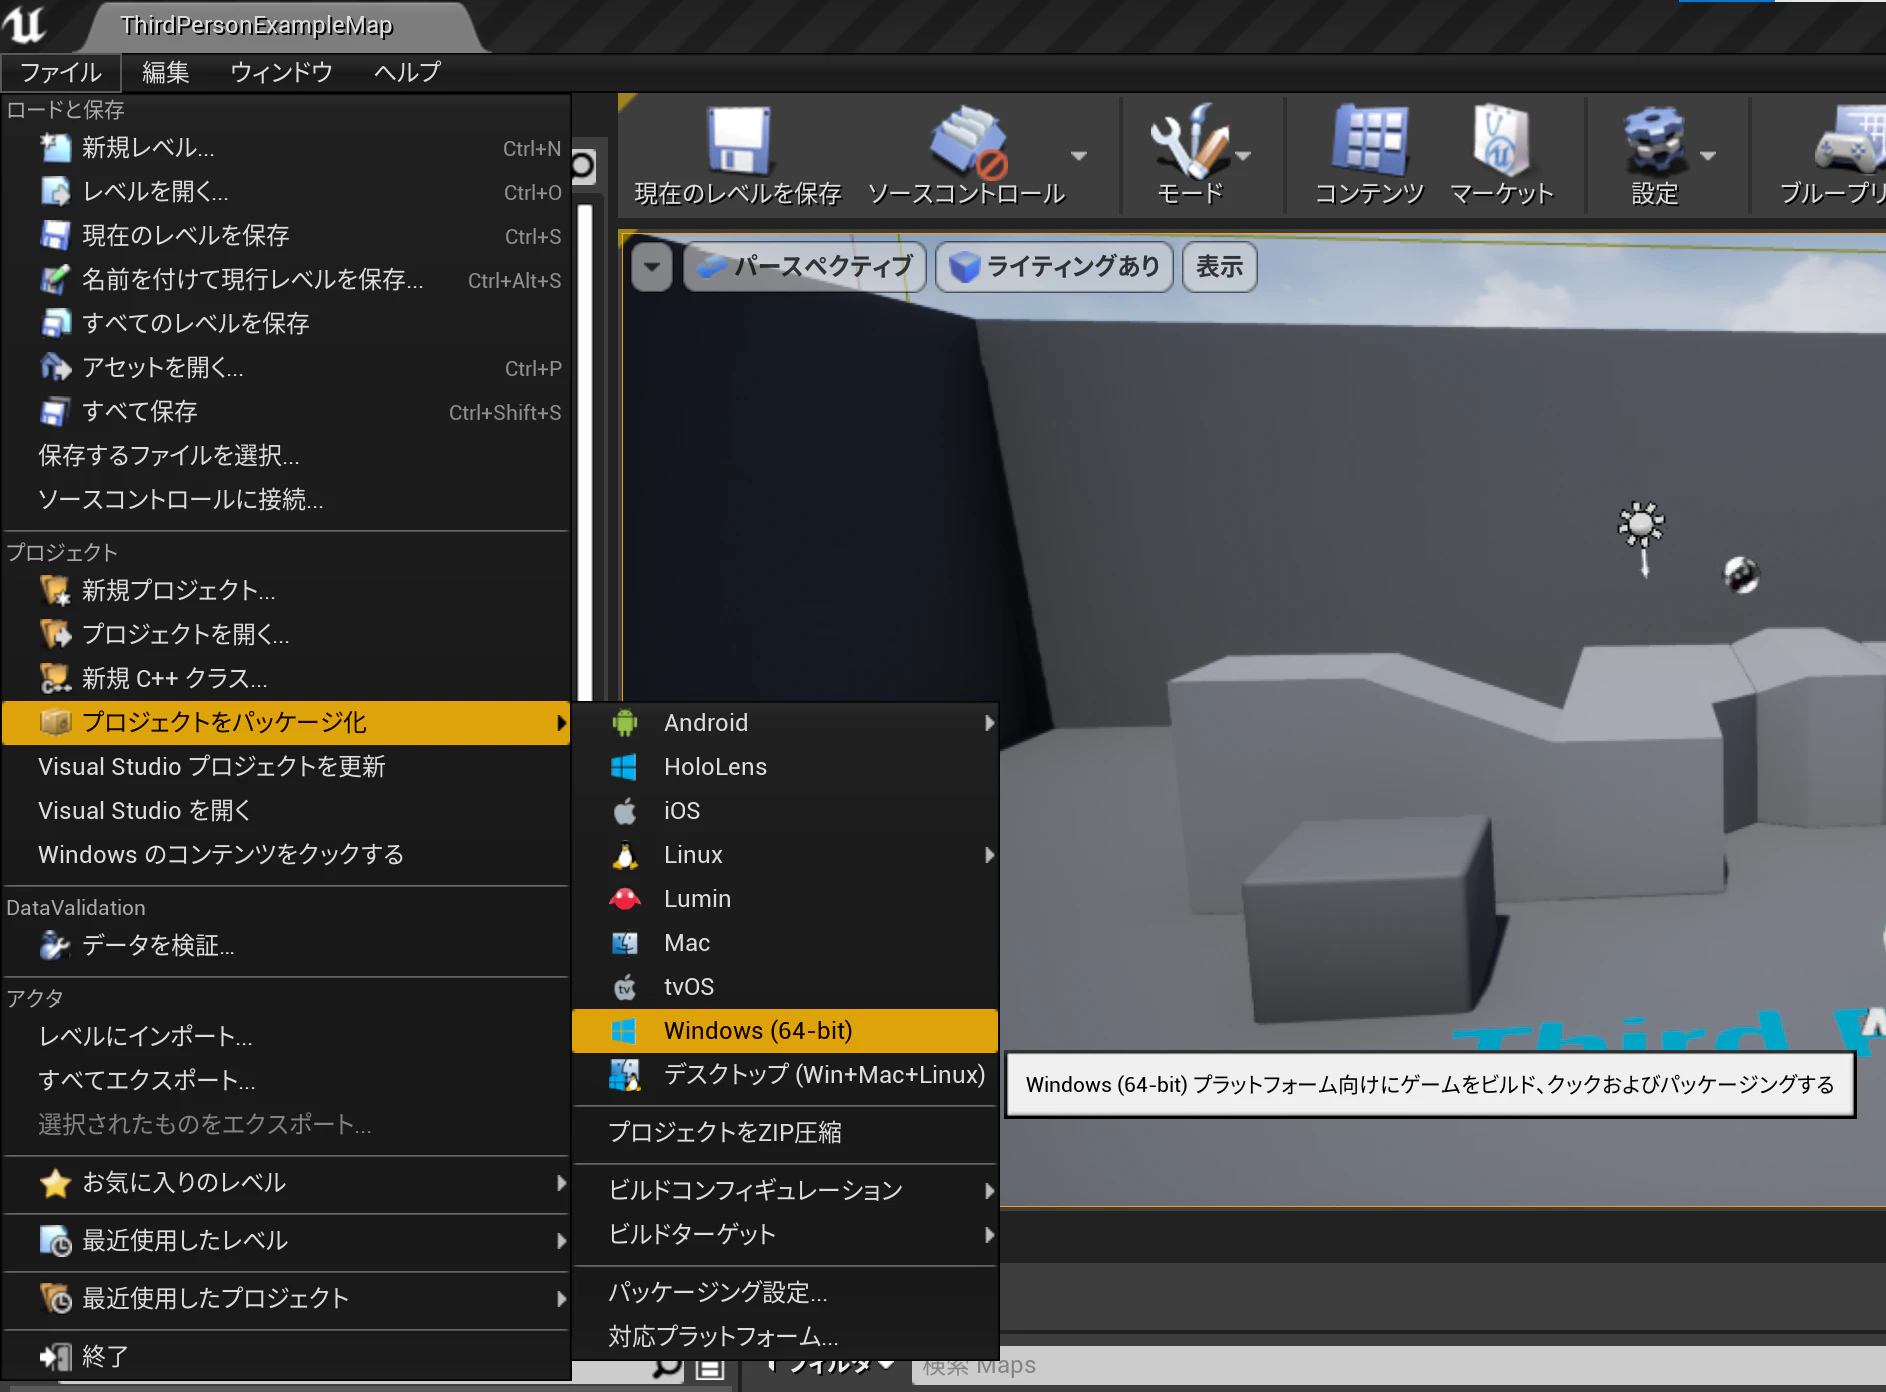Expand お気に入りのレベル submenu

coord(286,1183)
